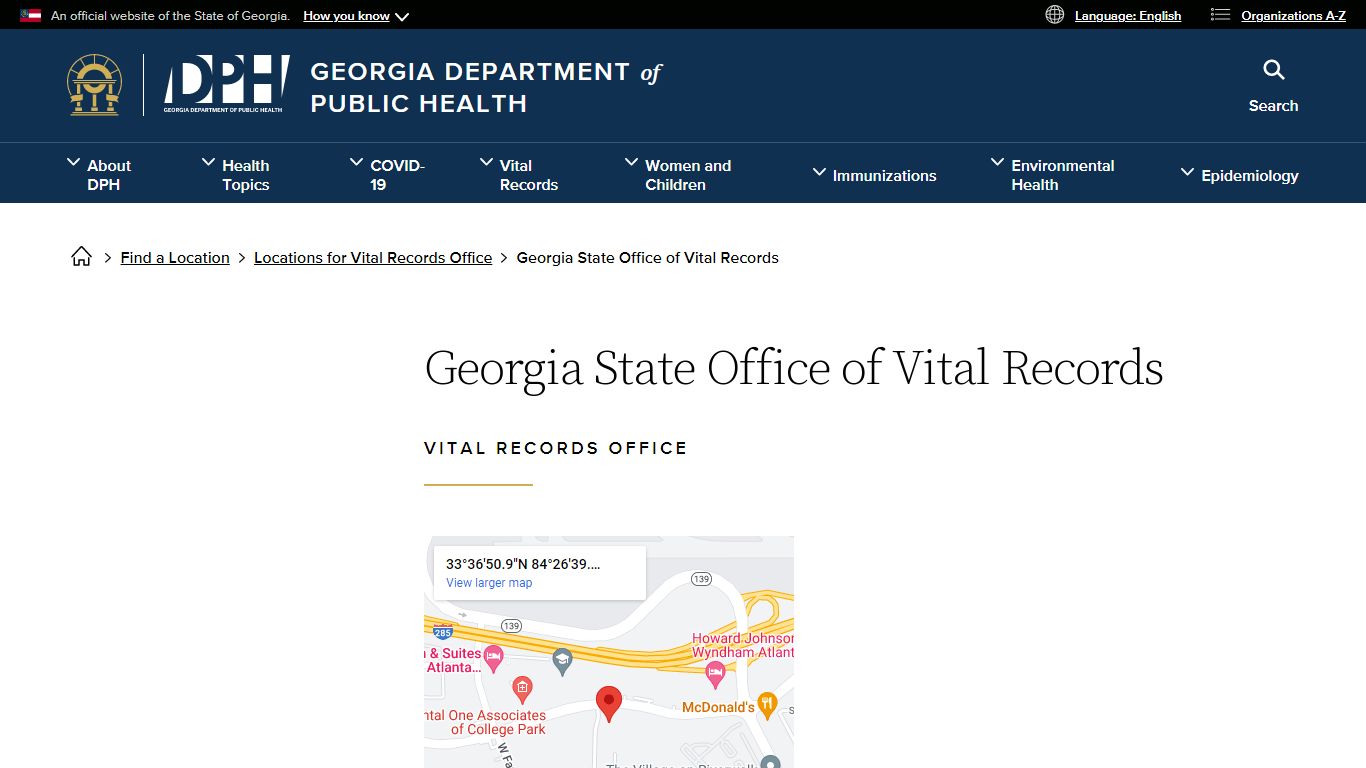Open the Environmental Health menu
The height and width of the screenshot is (768, 1366).
(1062, 175)
